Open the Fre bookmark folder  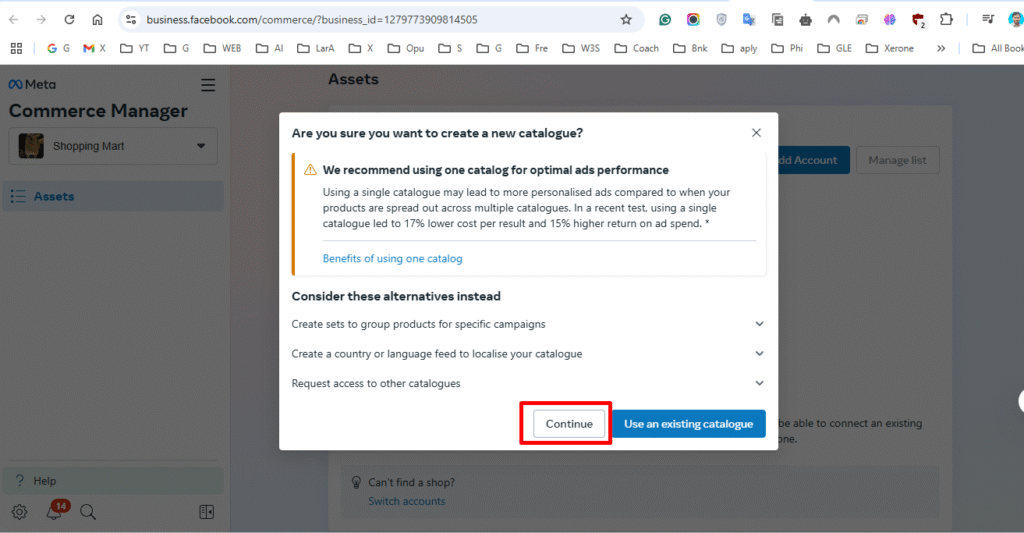[x=532, y=48]
